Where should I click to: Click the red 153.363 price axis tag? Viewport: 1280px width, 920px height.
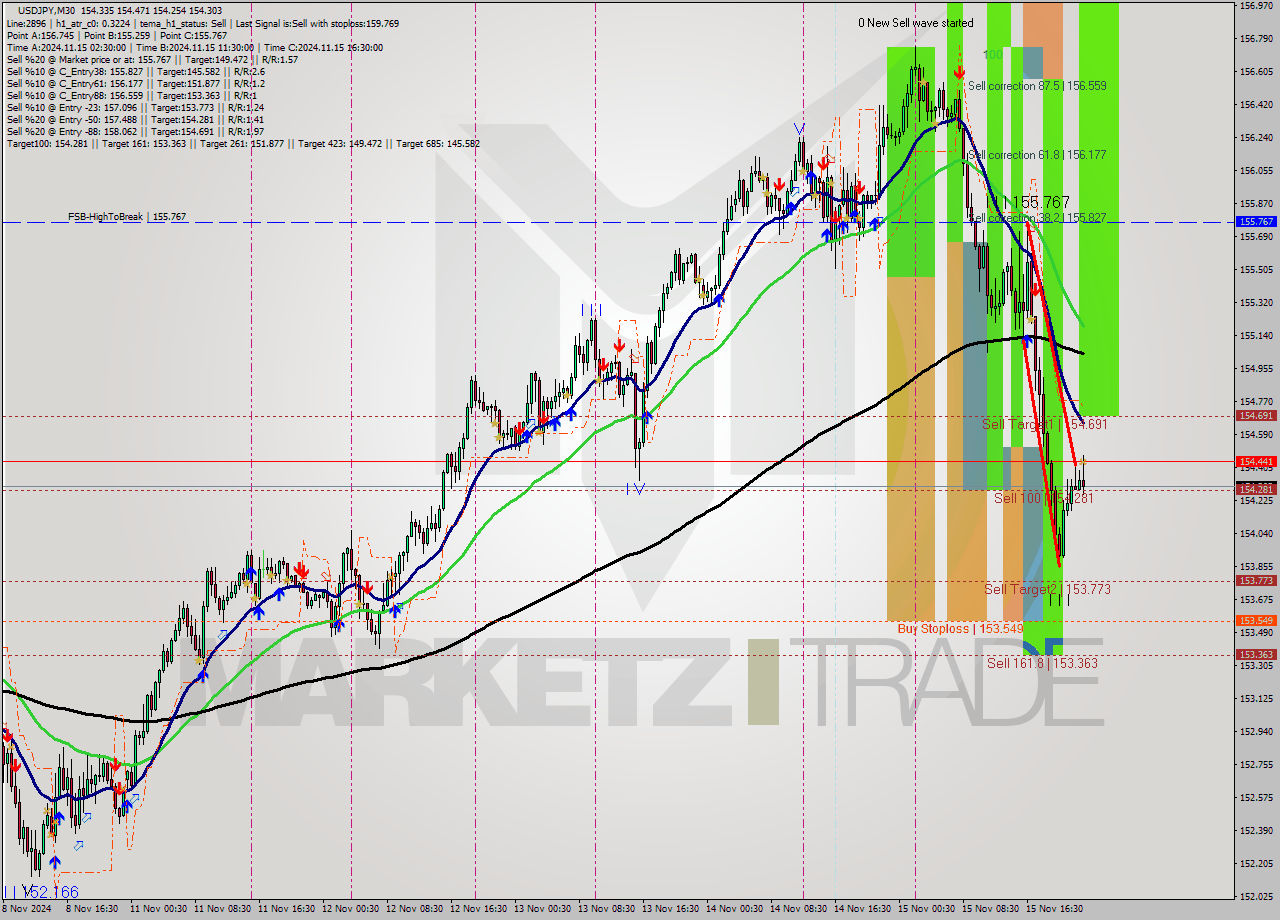1256,654
